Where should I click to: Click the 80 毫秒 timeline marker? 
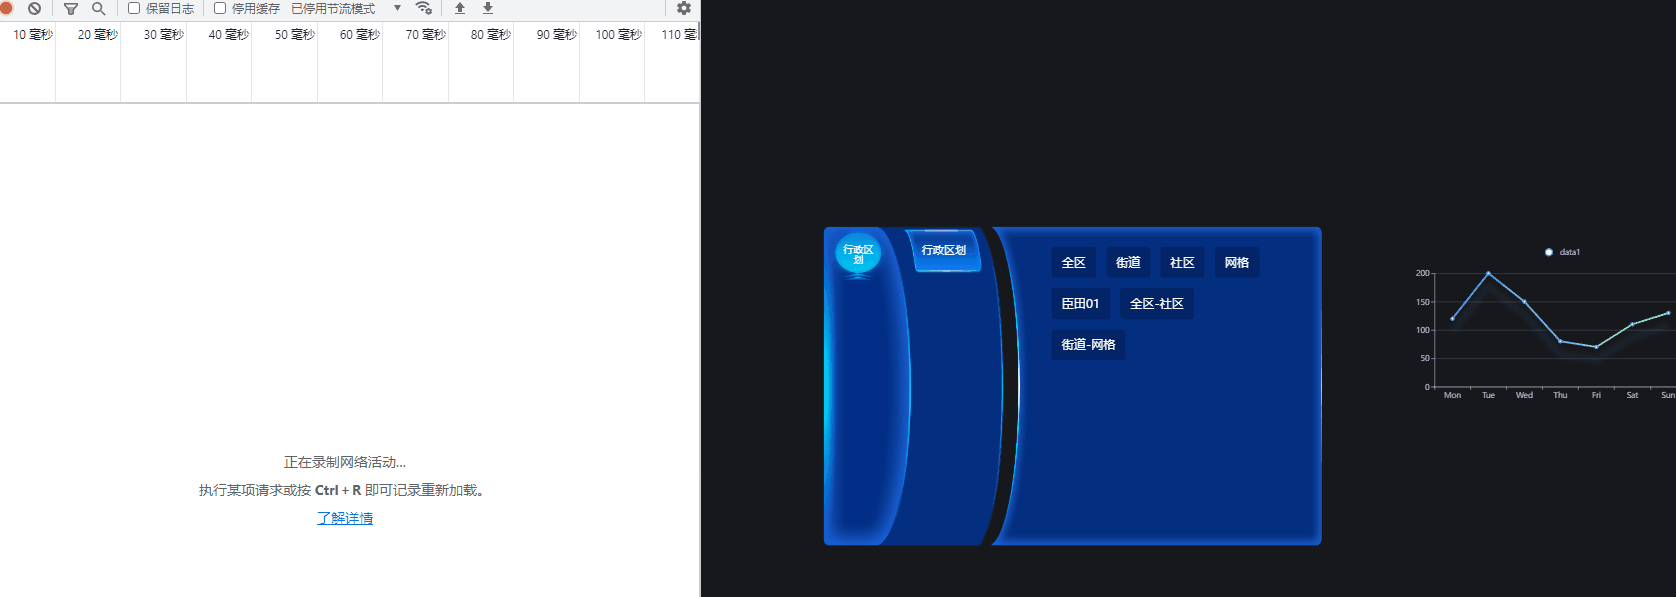491,34
